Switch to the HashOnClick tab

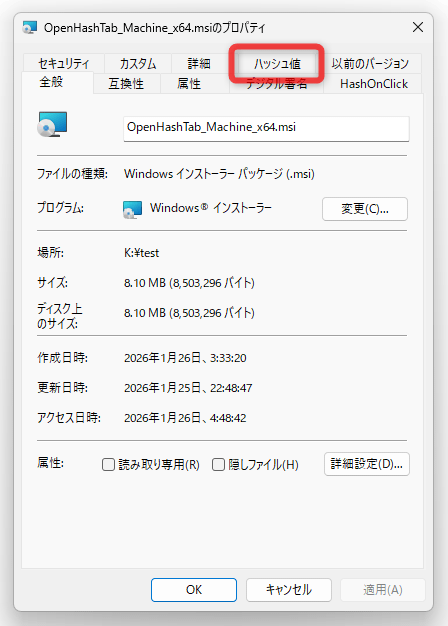(374, 83)
